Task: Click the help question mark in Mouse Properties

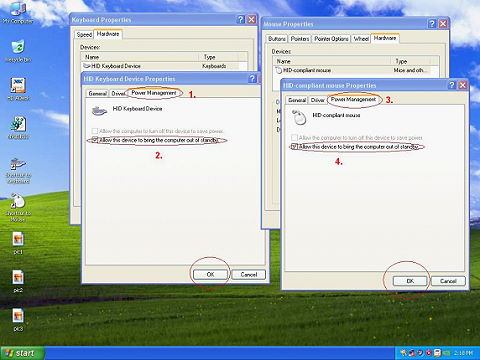Action: [x=432, y=24]
